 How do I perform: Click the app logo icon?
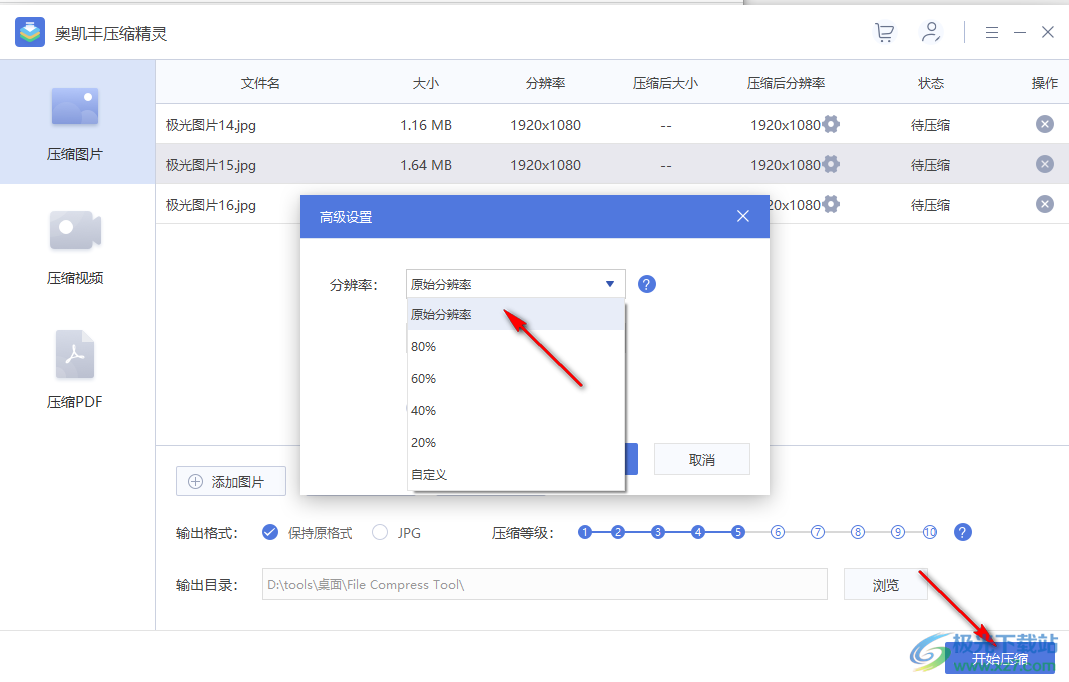coord(30,32)
